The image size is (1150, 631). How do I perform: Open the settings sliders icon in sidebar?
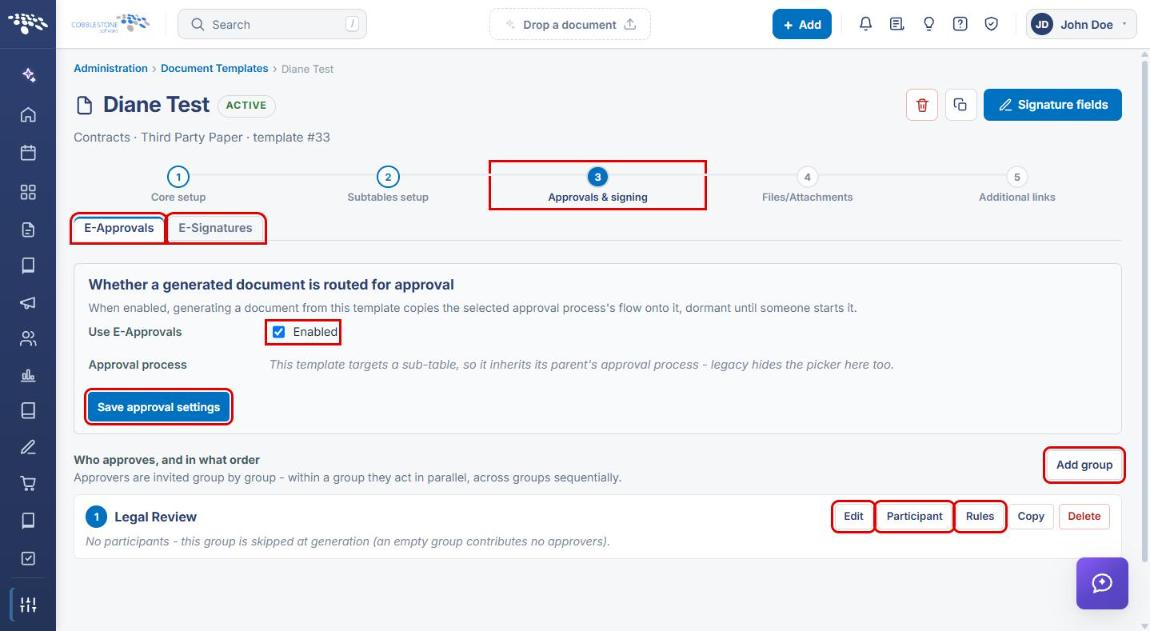[28, 605]
